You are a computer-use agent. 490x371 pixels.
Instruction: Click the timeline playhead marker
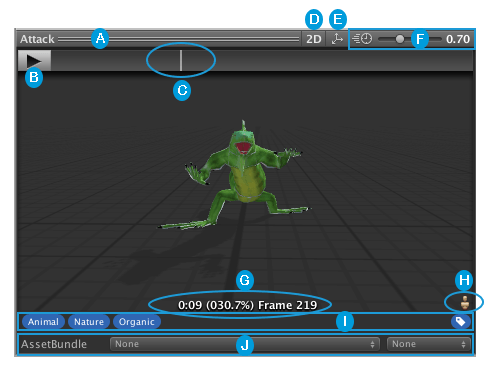point(181,60)
